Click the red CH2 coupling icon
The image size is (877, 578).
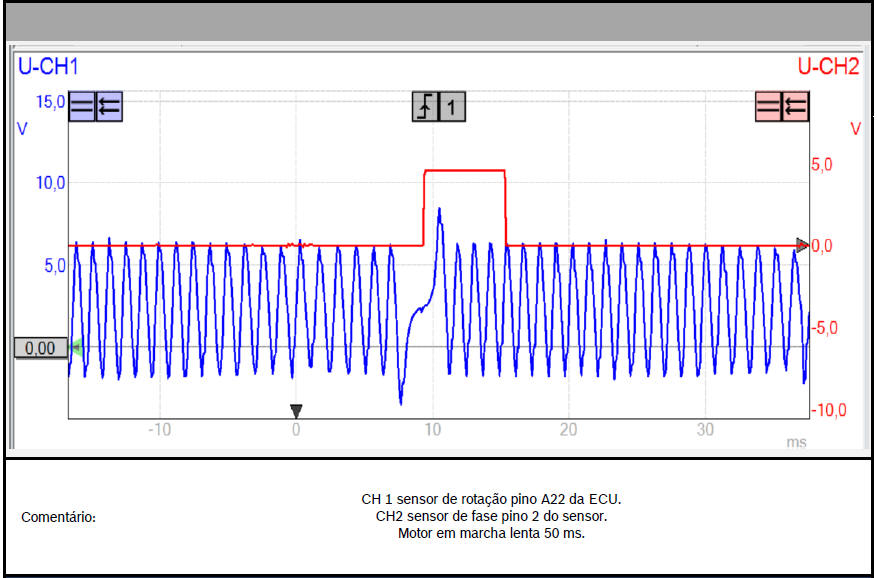[x=769, y=106]
